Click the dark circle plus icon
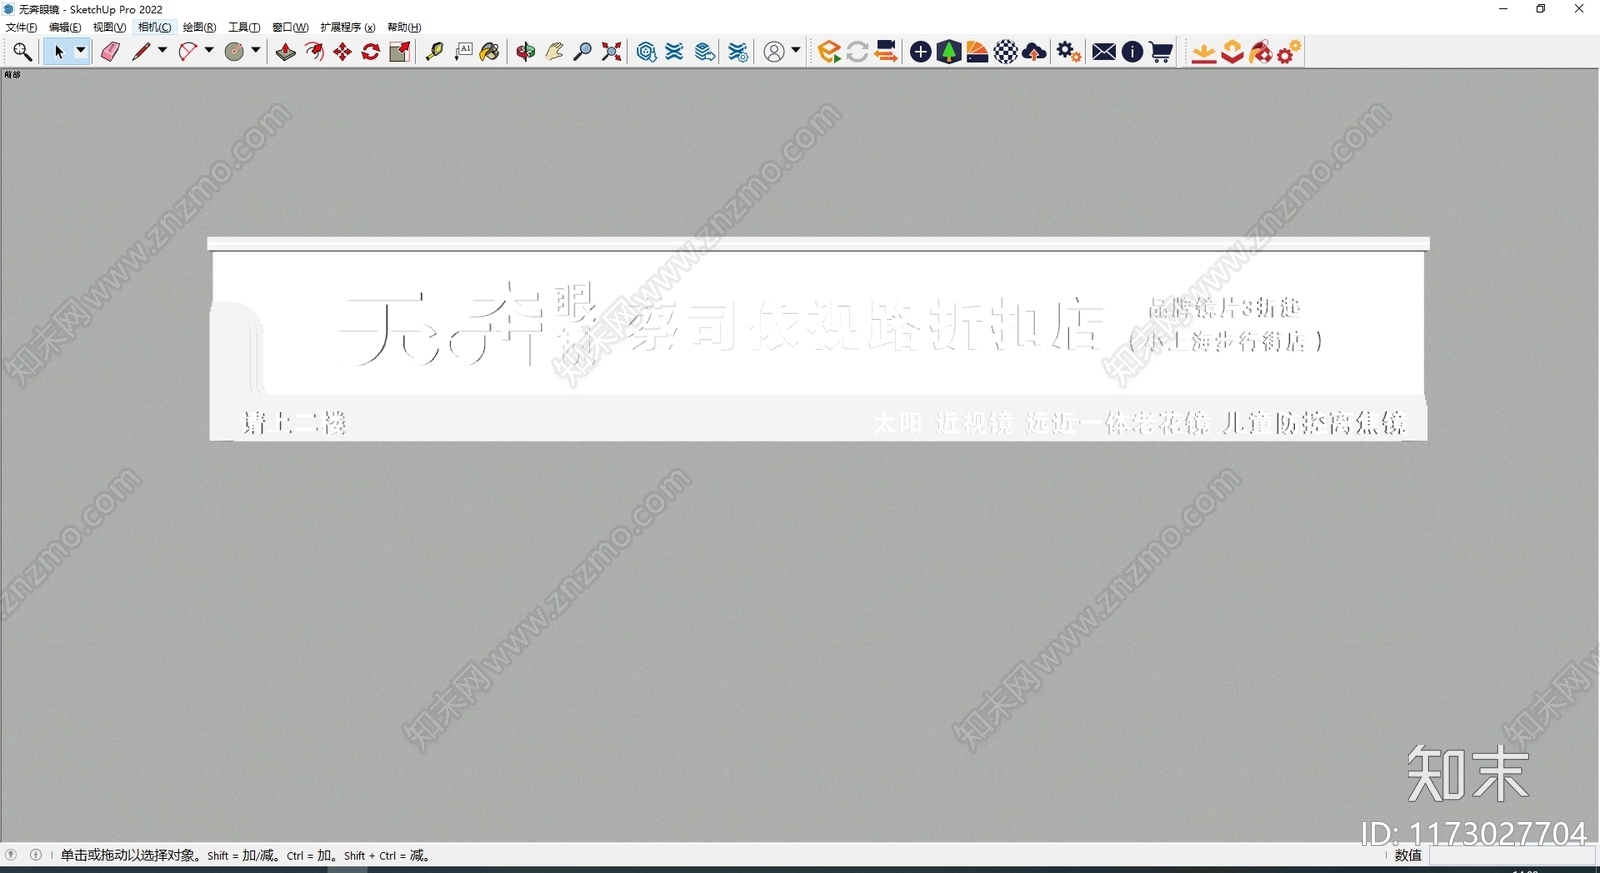This screenshot has height=873, width=1600. tap(921, 52)
